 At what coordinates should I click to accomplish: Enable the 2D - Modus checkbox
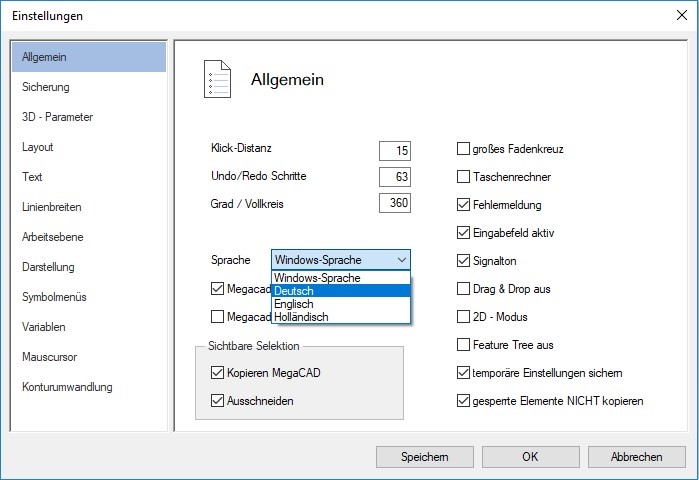click(463, 317)
